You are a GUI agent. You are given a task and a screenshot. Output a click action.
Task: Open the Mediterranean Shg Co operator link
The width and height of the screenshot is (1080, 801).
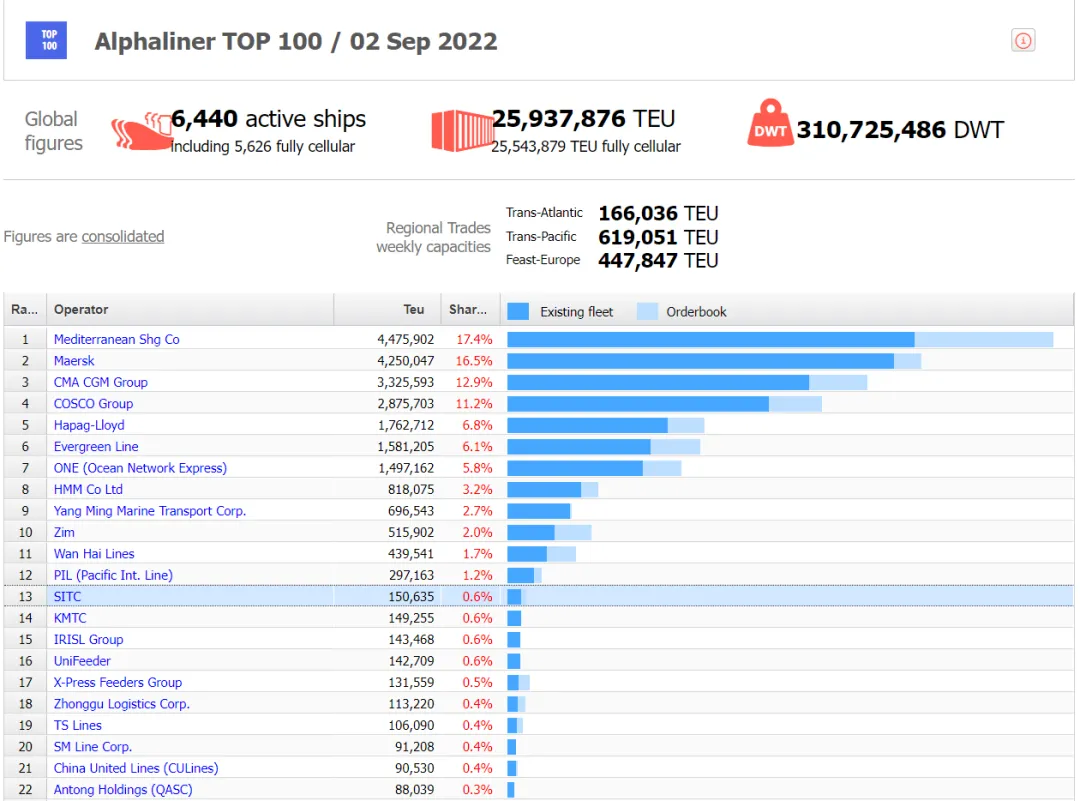click(x=116, y=339)
